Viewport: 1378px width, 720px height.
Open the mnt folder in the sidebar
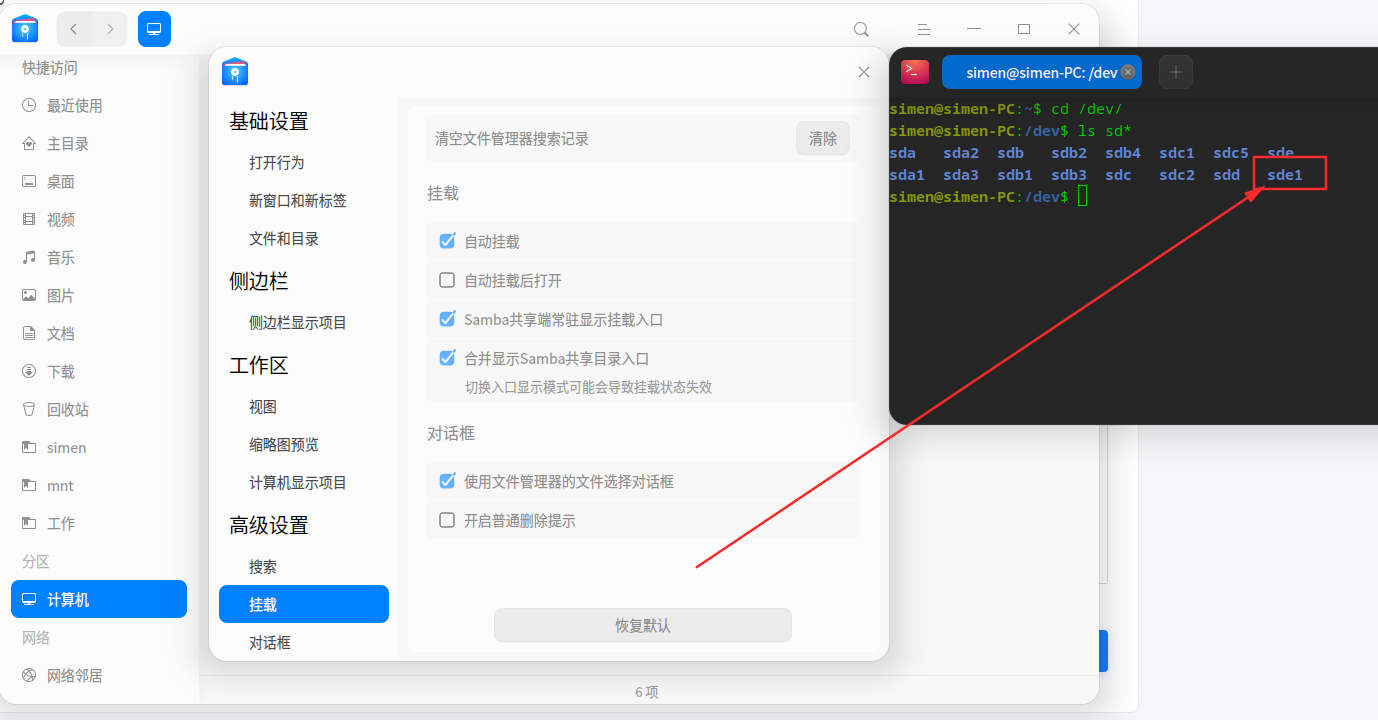pyautogui.click(x=99, y=486)
